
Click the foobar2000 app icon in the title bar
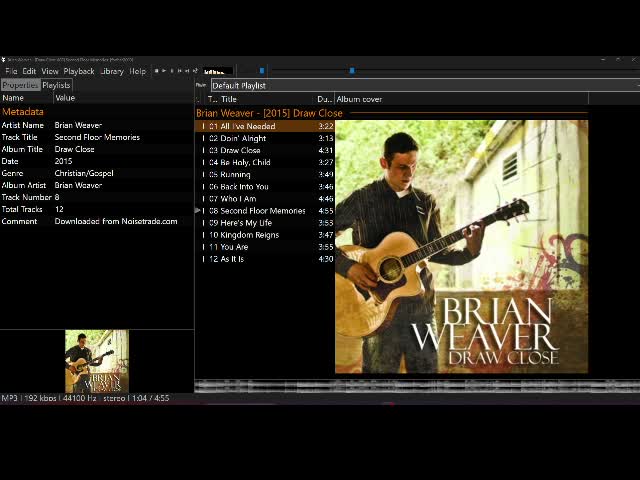point(3,60)
